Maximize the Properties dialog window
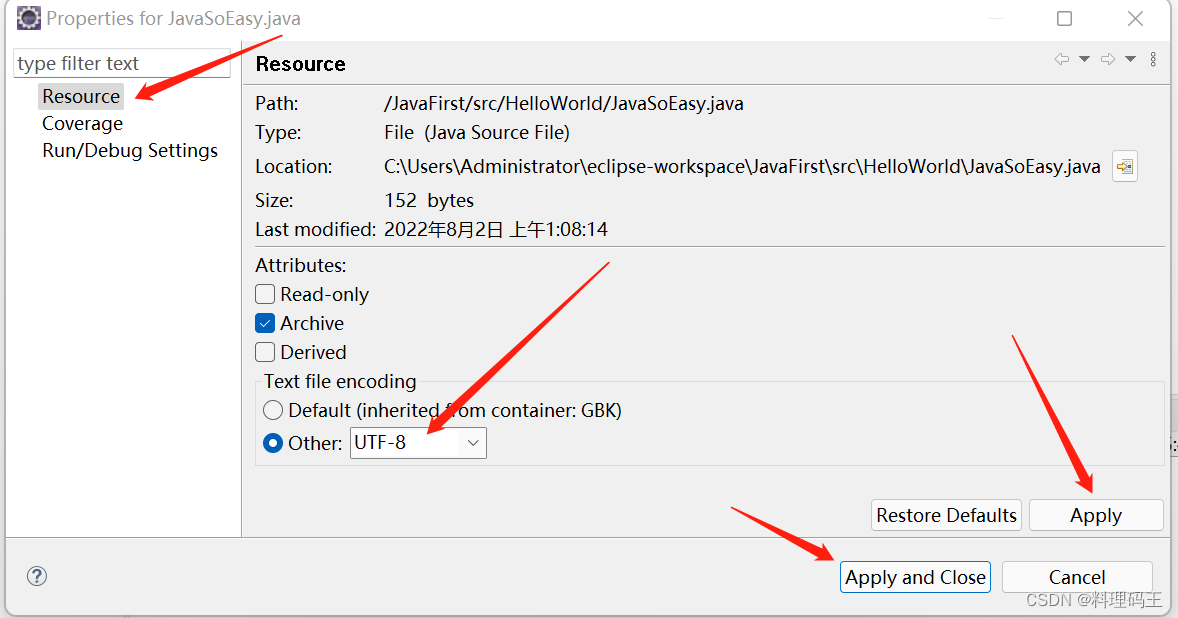This screenshot has height=618, width=1178. 1064,18
